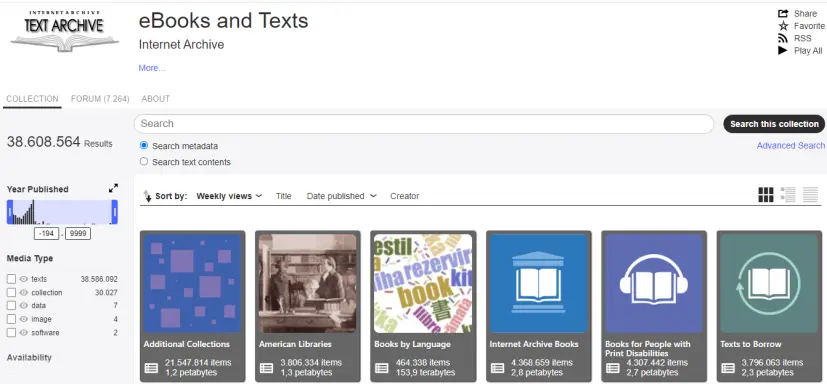Click the left year range slider handle
Screen dimensions: 827x384
pos(9,212)
